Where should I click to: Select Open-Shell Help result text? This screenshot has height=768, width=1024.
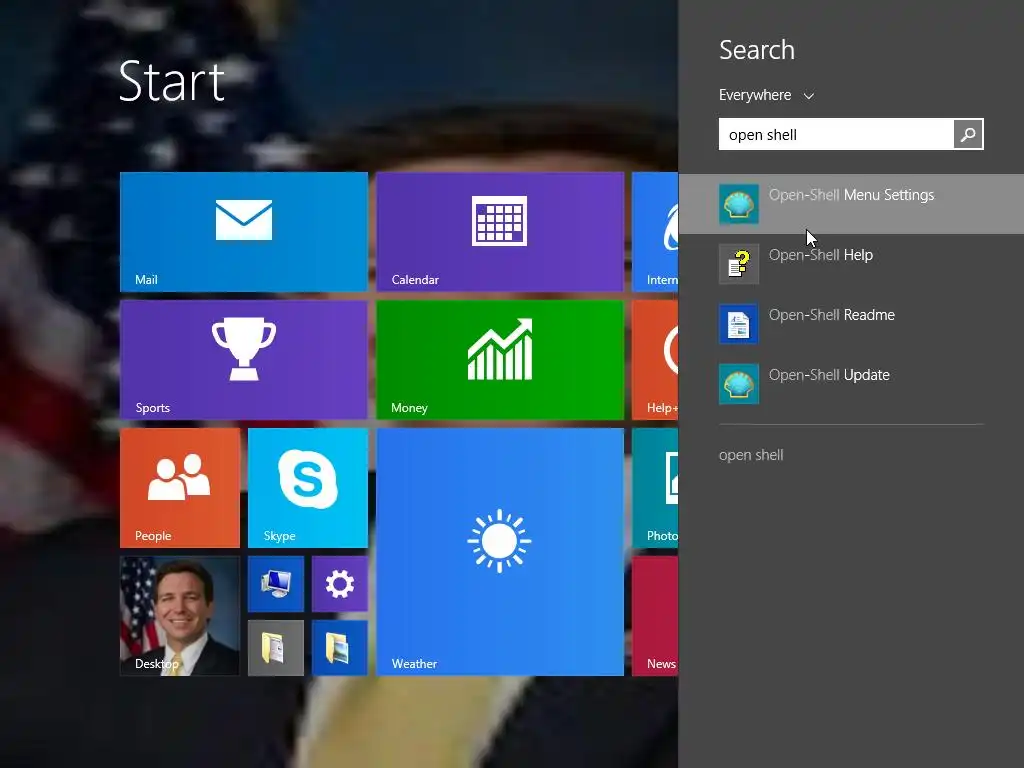point(821,255)
